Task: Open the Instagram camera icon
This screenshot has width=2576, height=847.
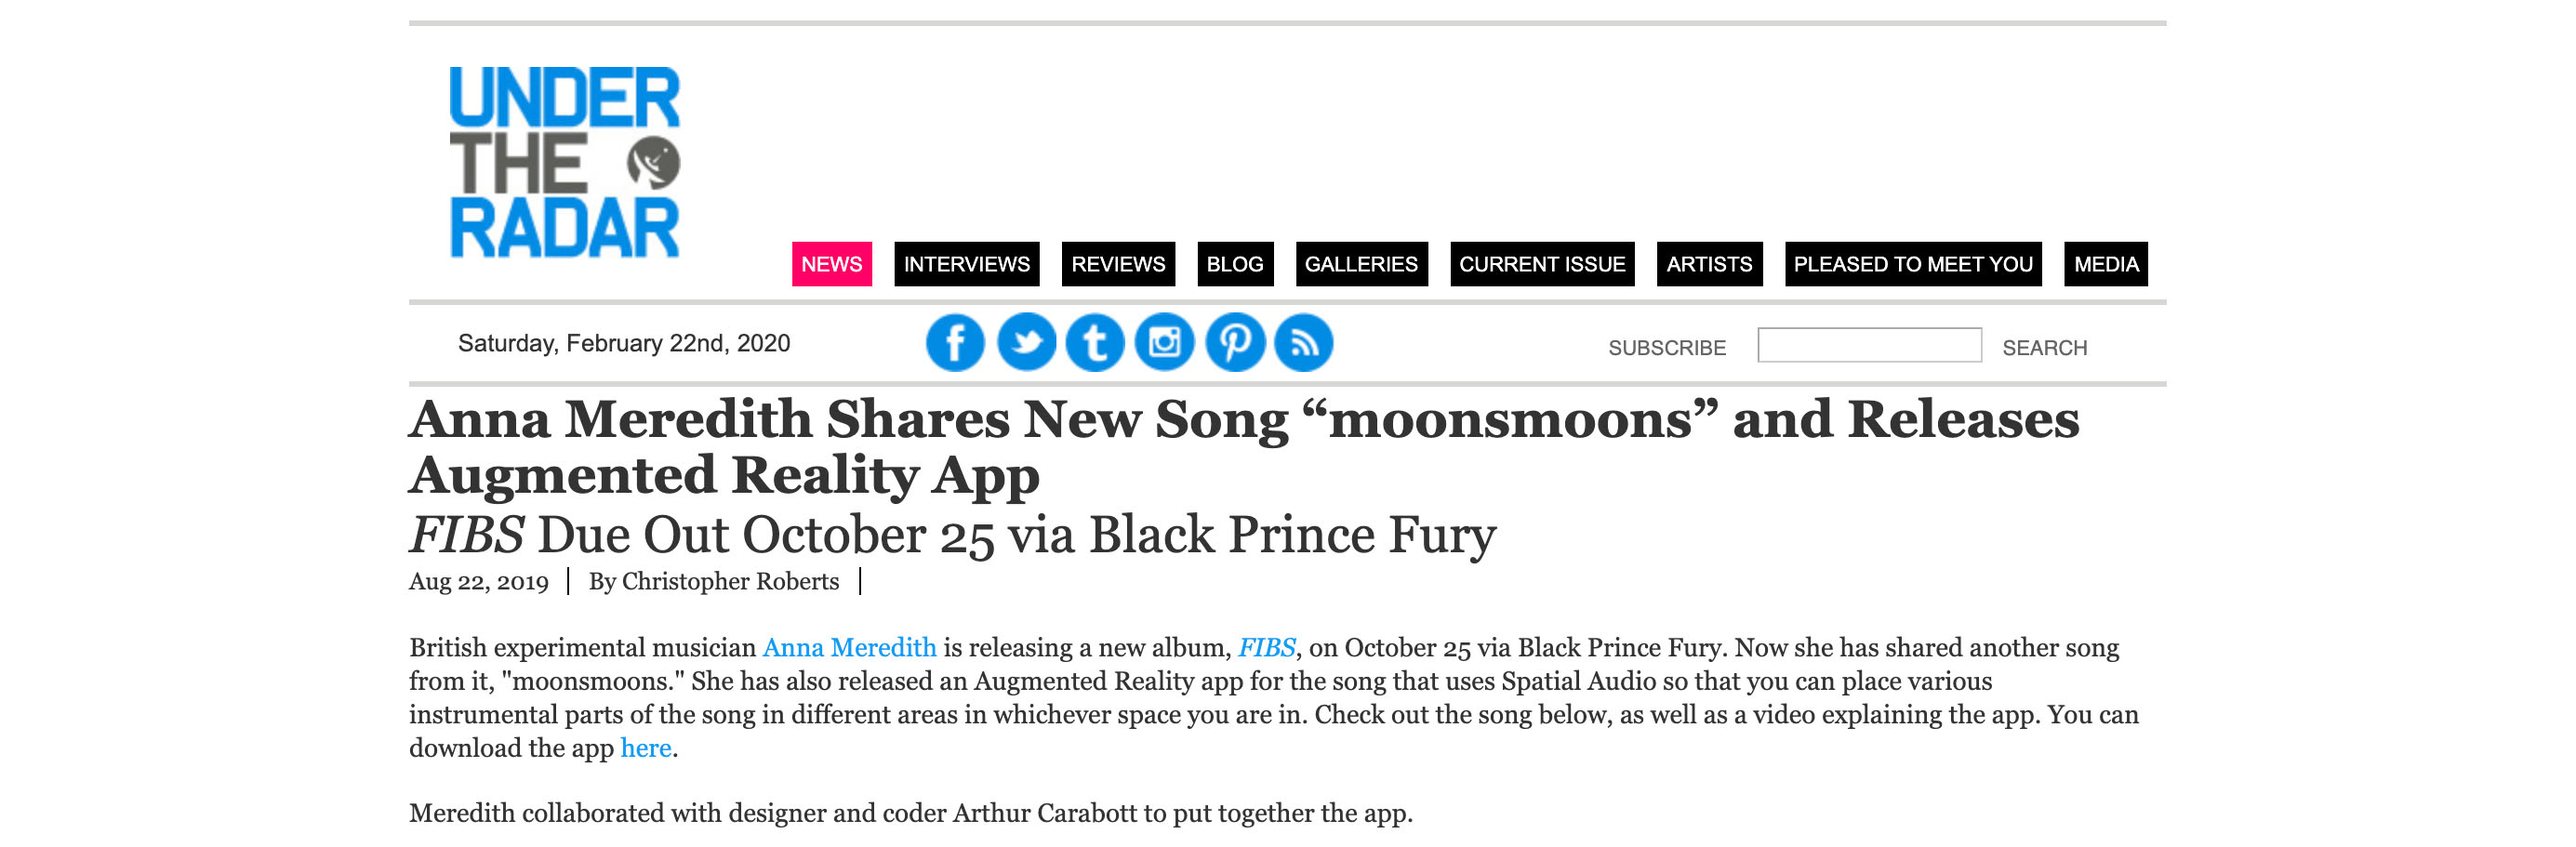Action: point(1165,343)
